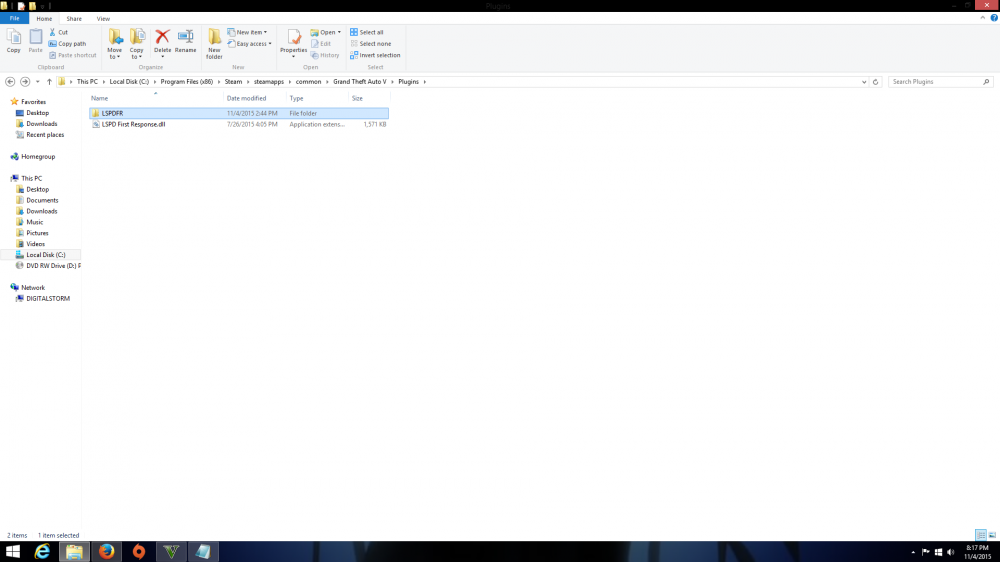1000x562 pixels.
Task: Navigate to Program Files (x86) breadcrumb
Action: click(187, 82)
